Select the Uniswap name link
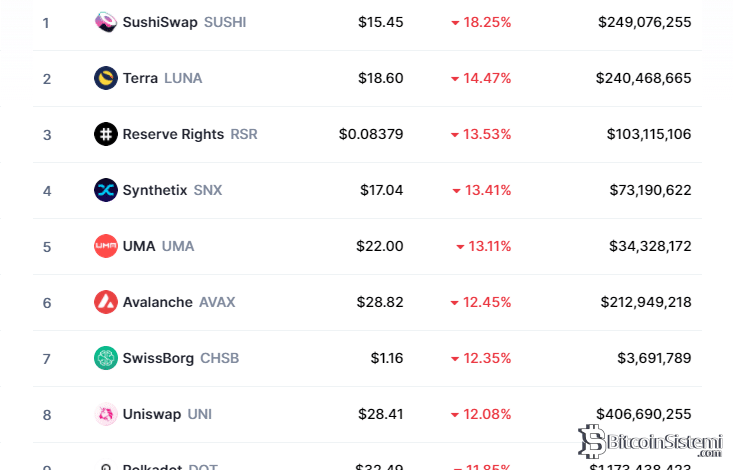This screenshot has width=733, height=470. [151, 414]
